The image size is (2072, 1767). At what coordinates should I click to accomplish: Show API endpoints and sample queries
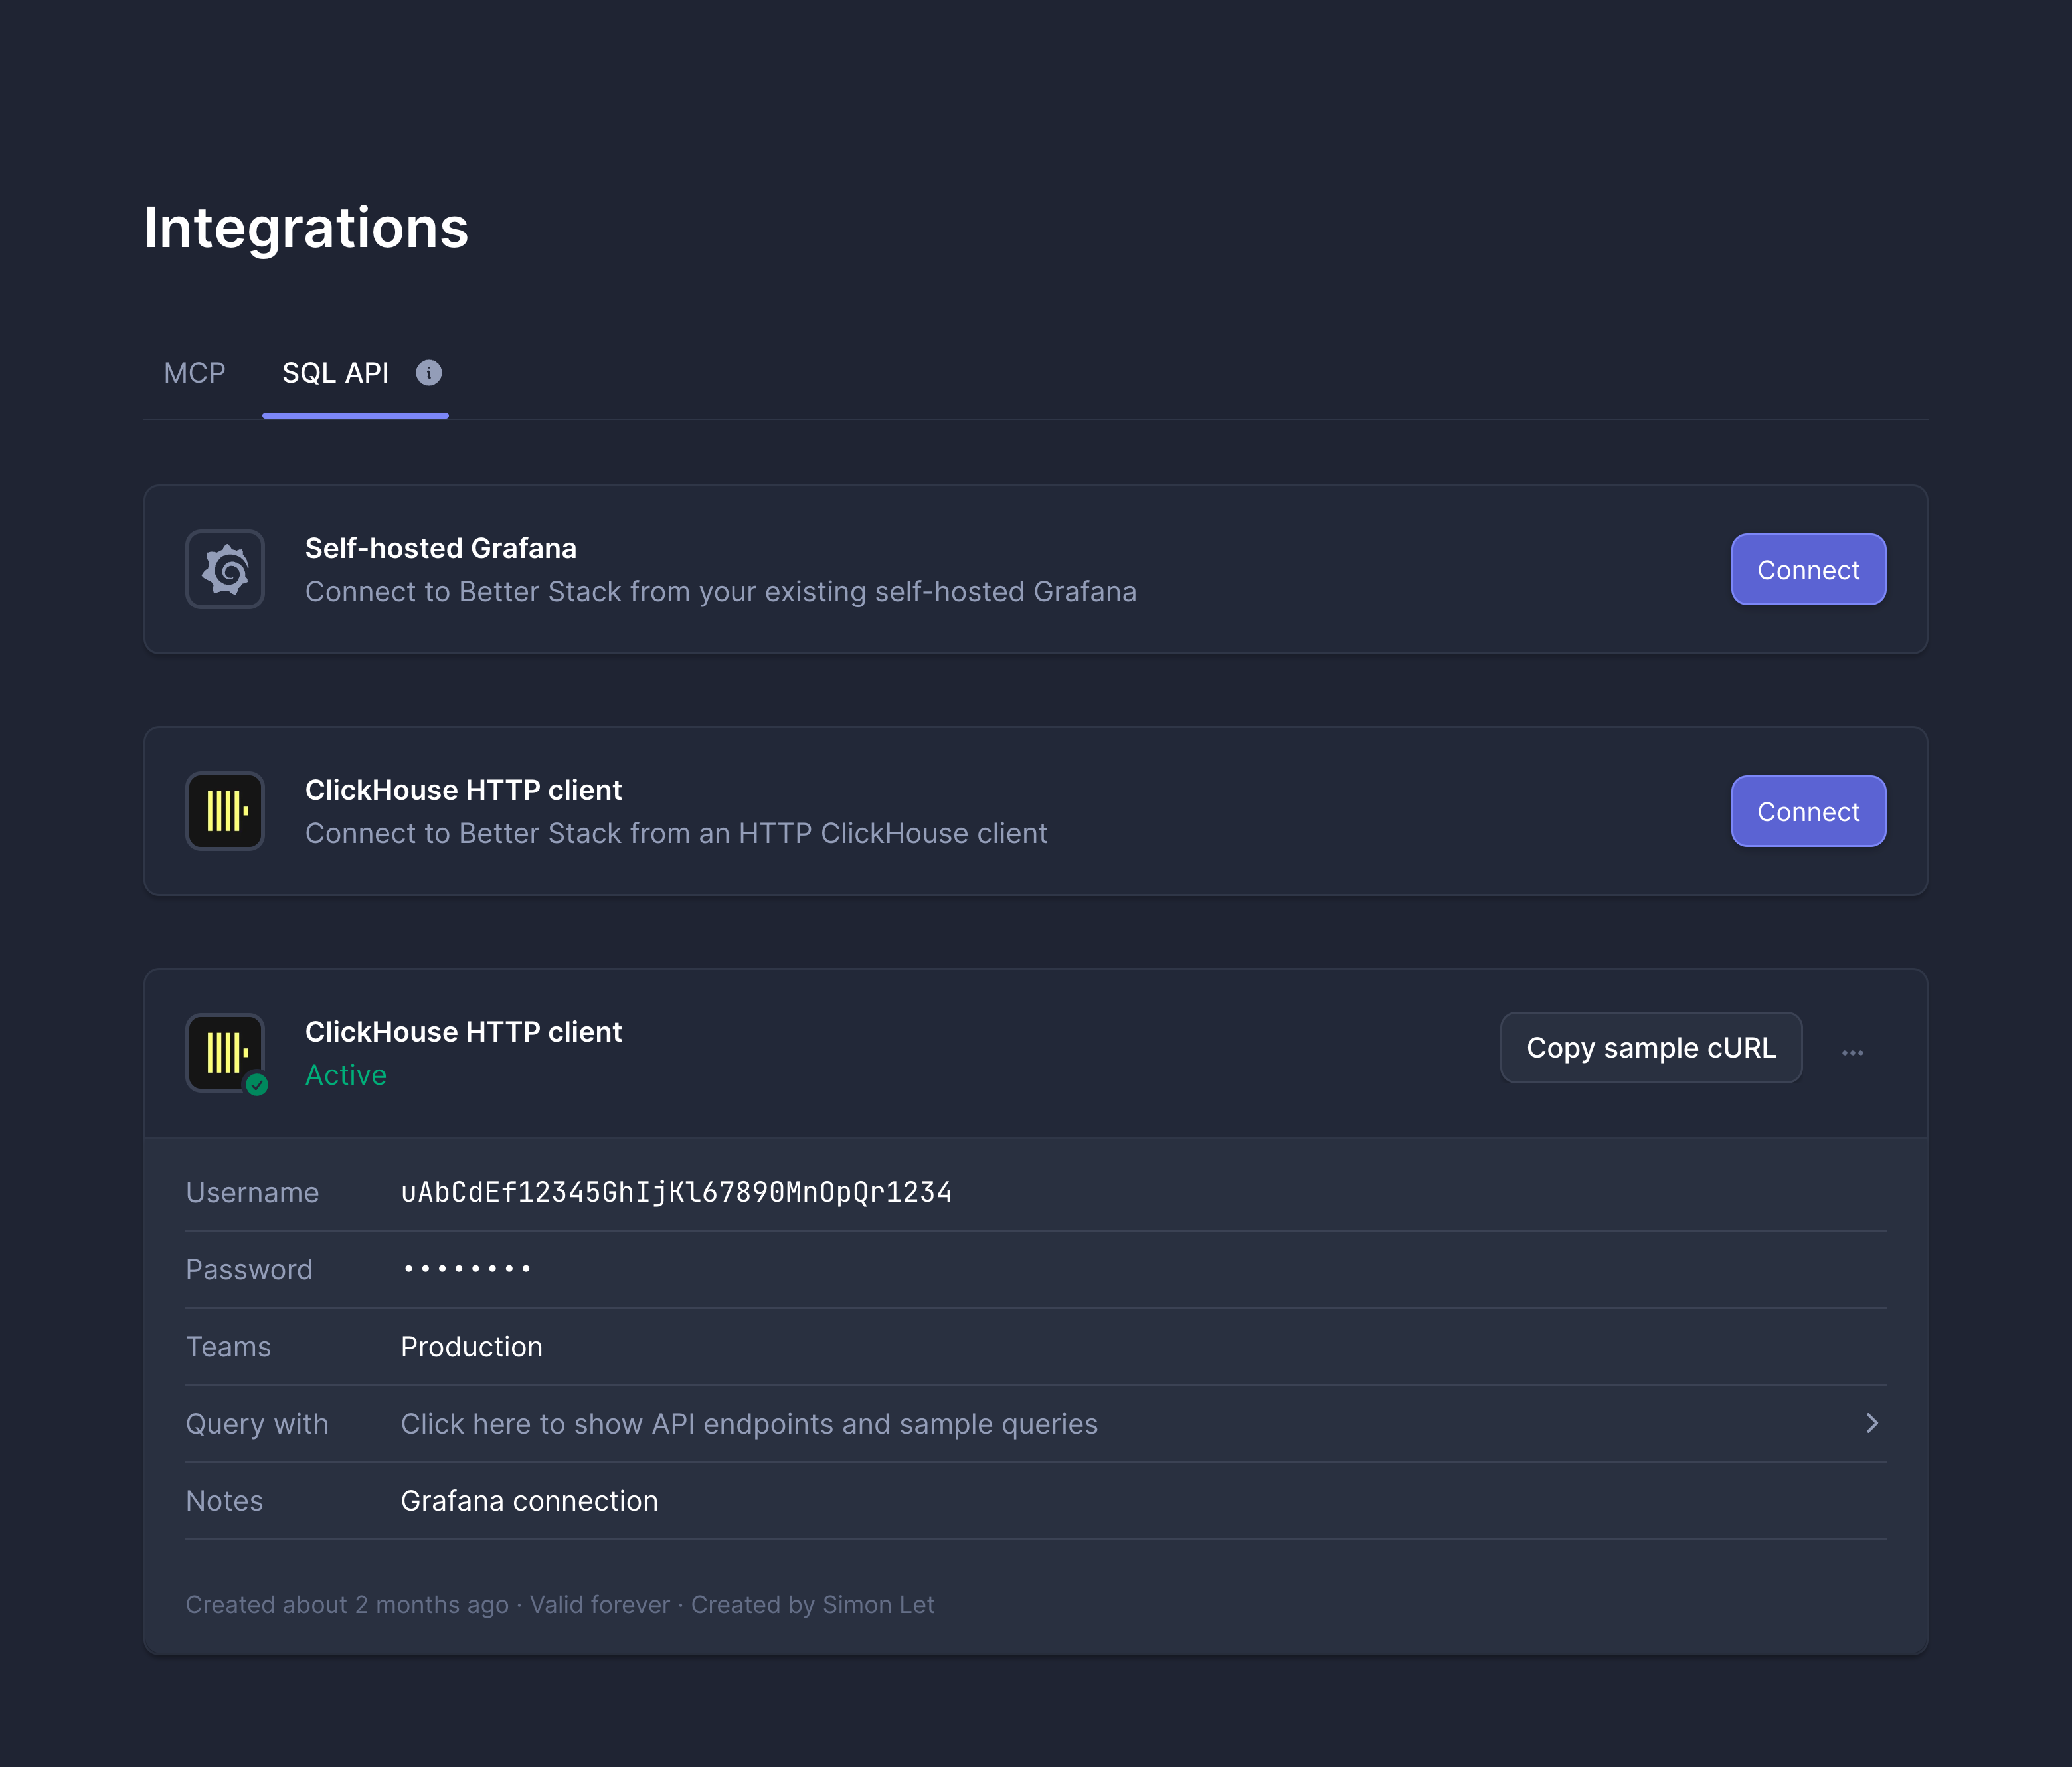(749, 1424)
